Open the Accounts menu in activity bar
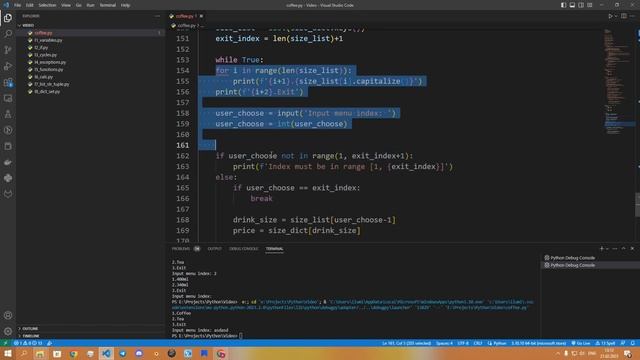 pos(8,315)
